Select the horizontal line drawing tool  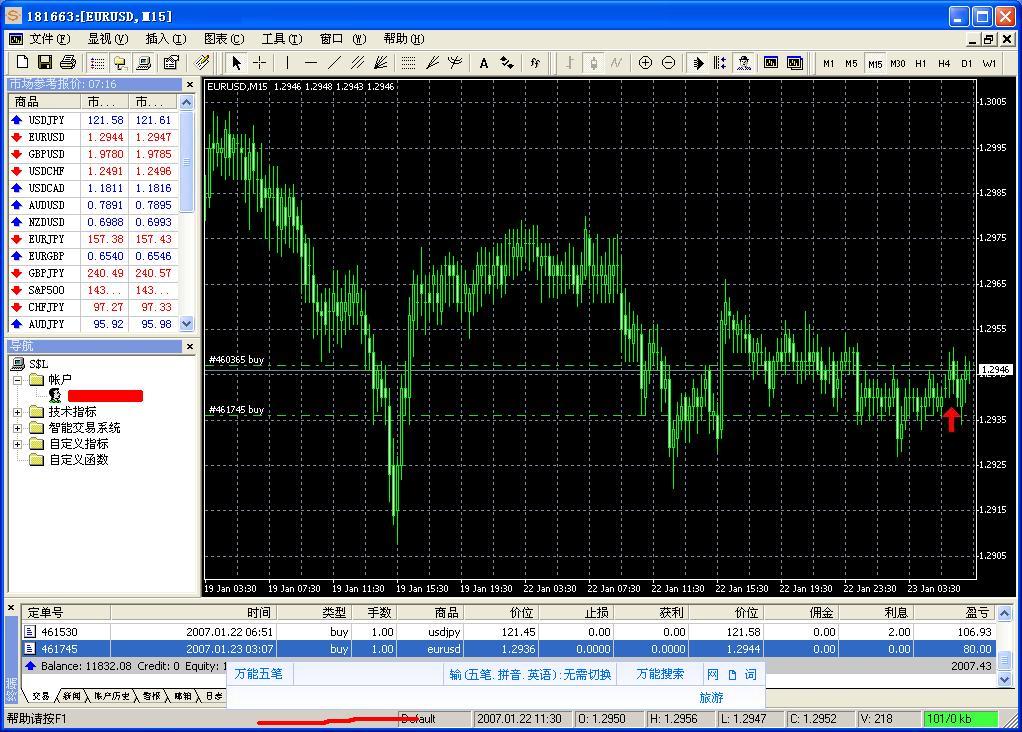[x=310, y=63]
